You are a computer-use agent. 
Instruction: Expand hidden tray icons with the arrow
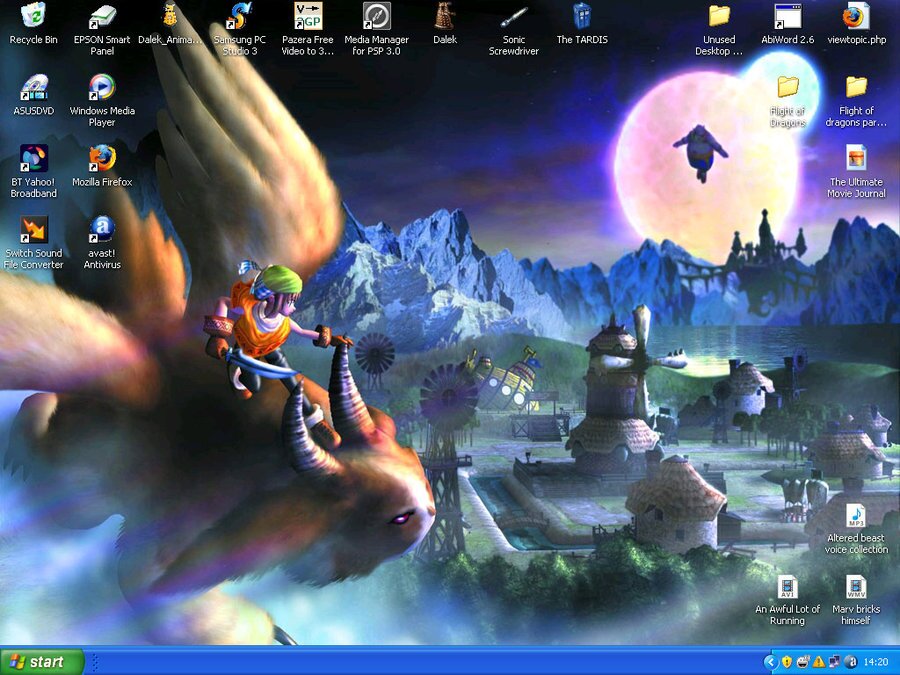click(x=770, y=662)
